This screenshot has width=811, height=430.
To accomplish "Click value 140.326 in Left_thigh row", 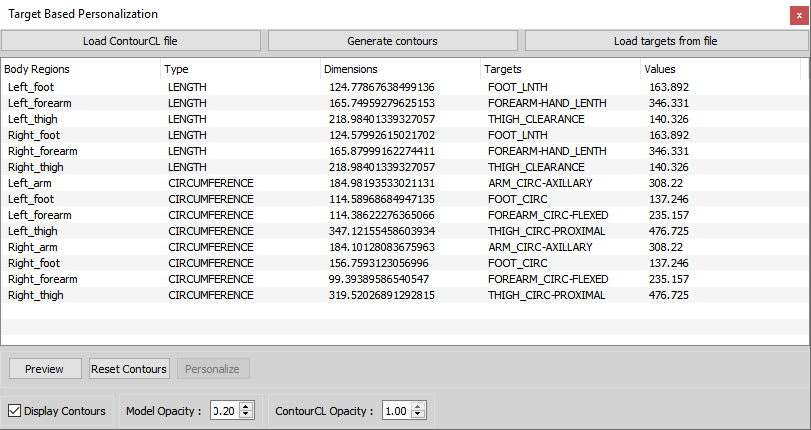I will tap(669, 119).
